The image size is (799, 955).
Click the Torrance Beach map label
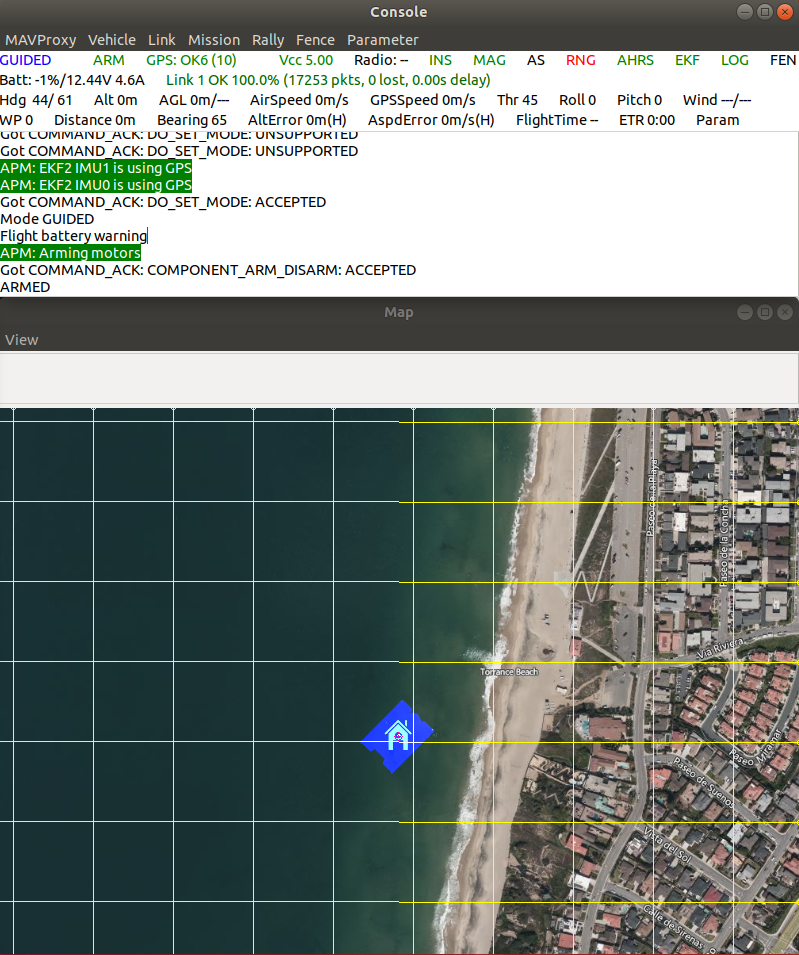509,672
